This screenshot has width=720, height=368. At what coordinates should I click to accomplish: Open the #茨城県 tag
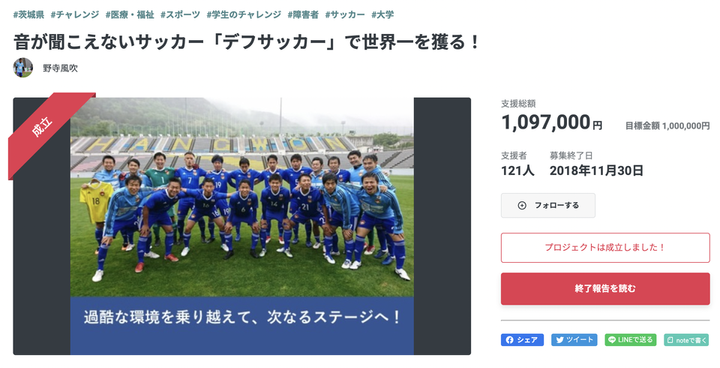pyautogui.click(x=28, y=15)
